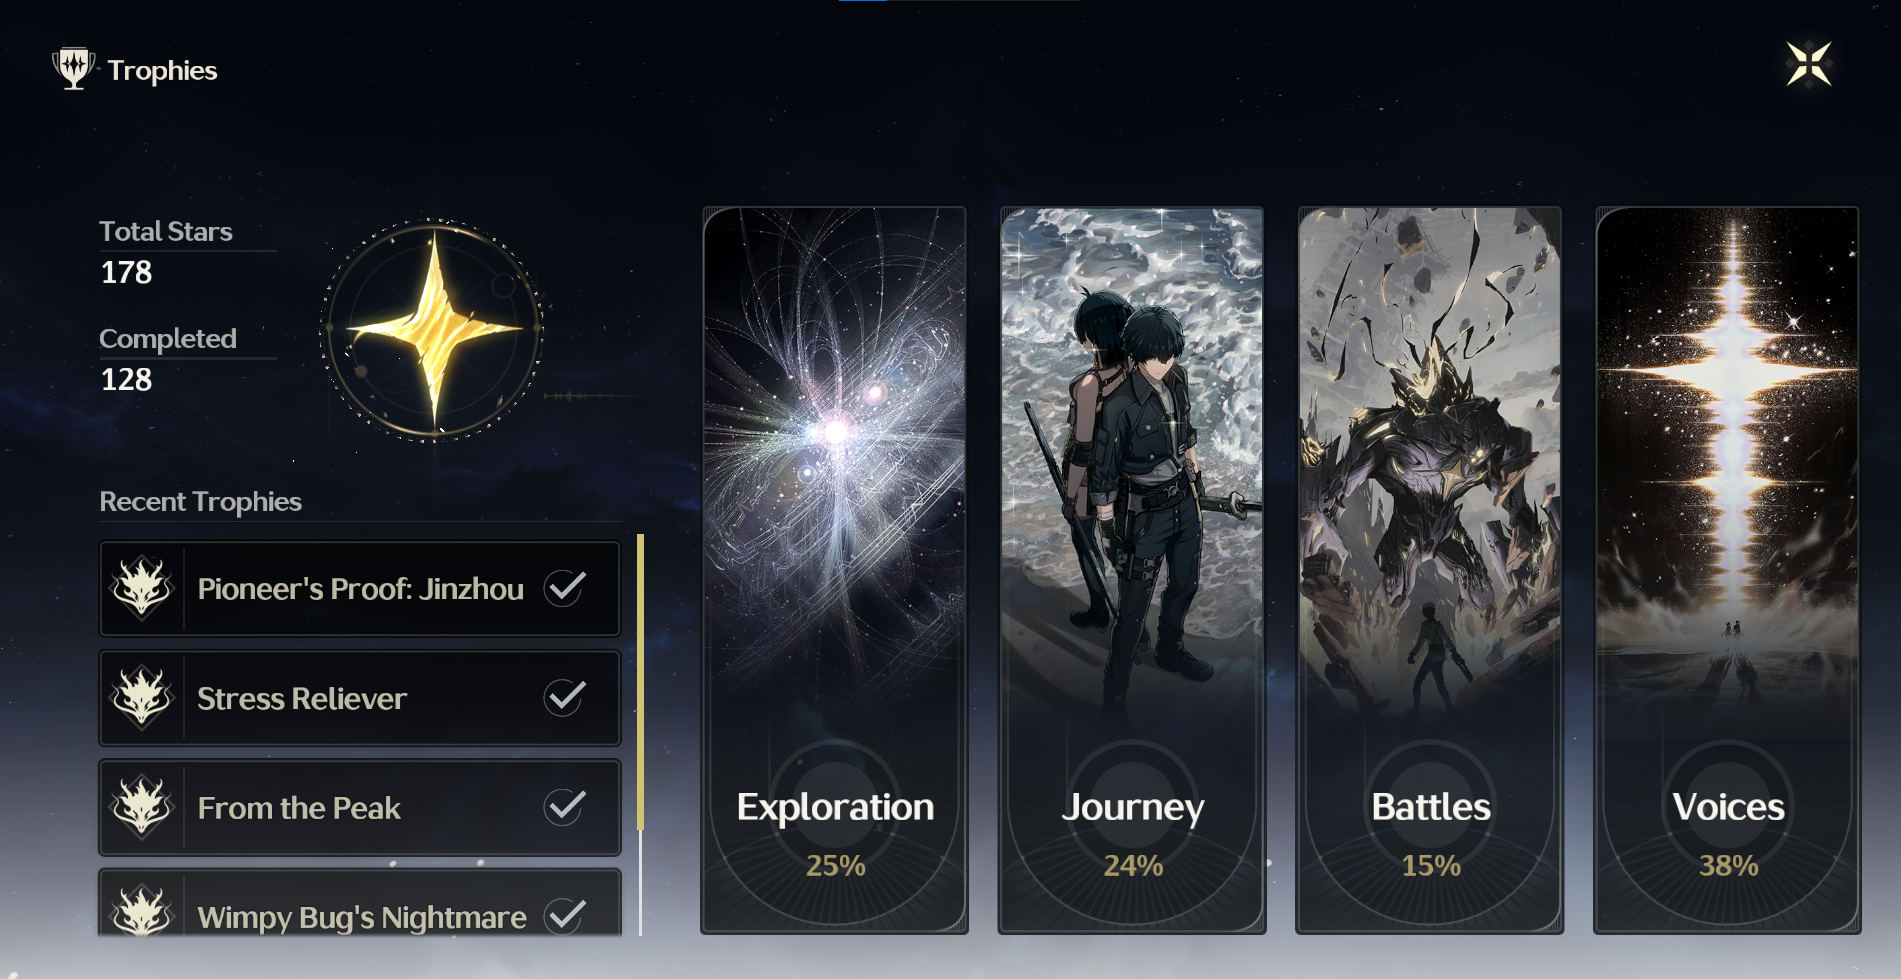Click the Exploration 25% progress dial

(835, 832)
